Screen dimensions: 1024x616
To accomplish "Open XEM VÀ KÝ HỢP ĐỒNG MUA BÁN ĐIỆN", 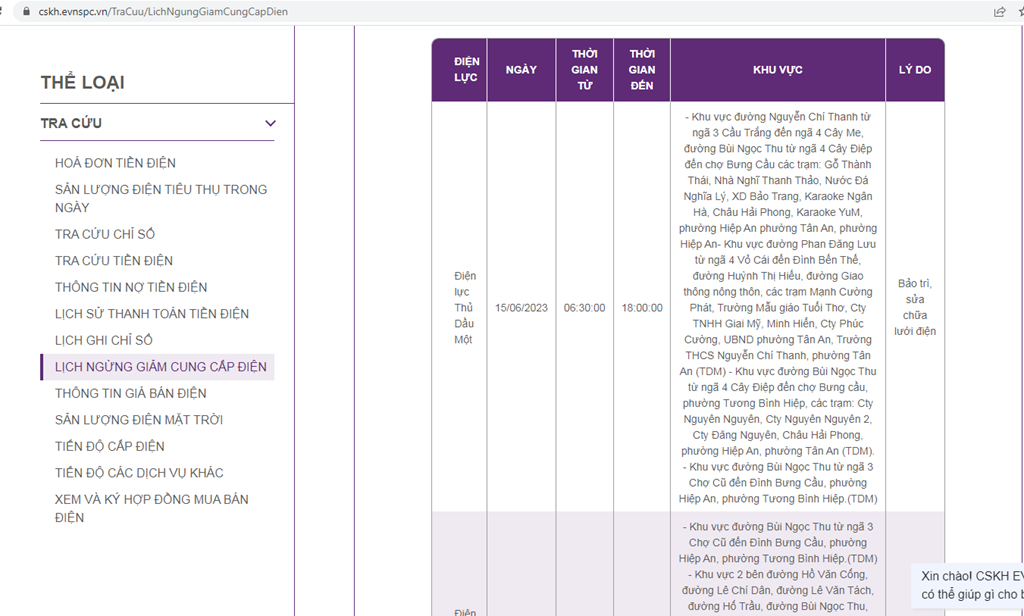I will point(152,508).
